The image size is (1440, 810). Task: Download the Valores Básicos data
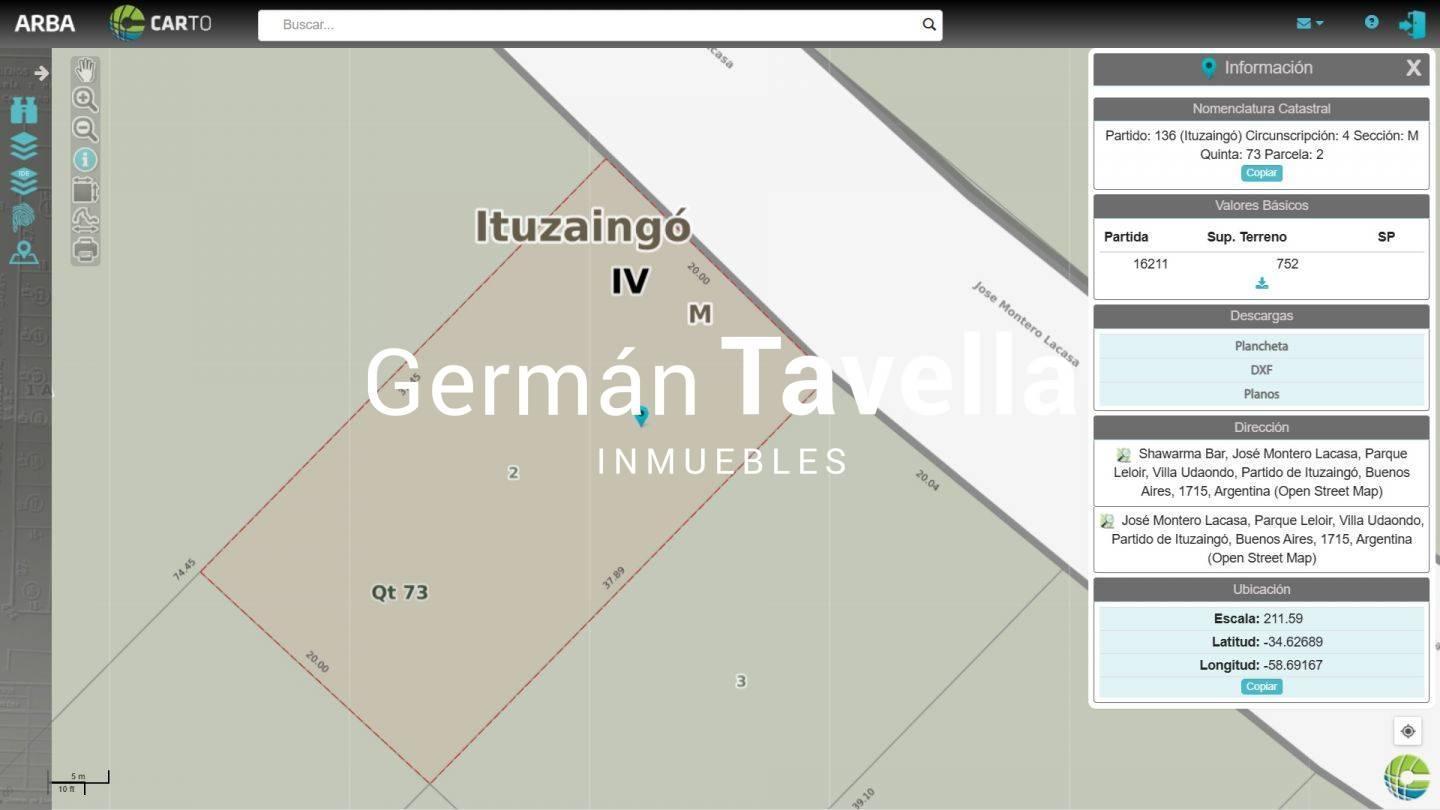pyautogui.click(x=1262, y=283)
